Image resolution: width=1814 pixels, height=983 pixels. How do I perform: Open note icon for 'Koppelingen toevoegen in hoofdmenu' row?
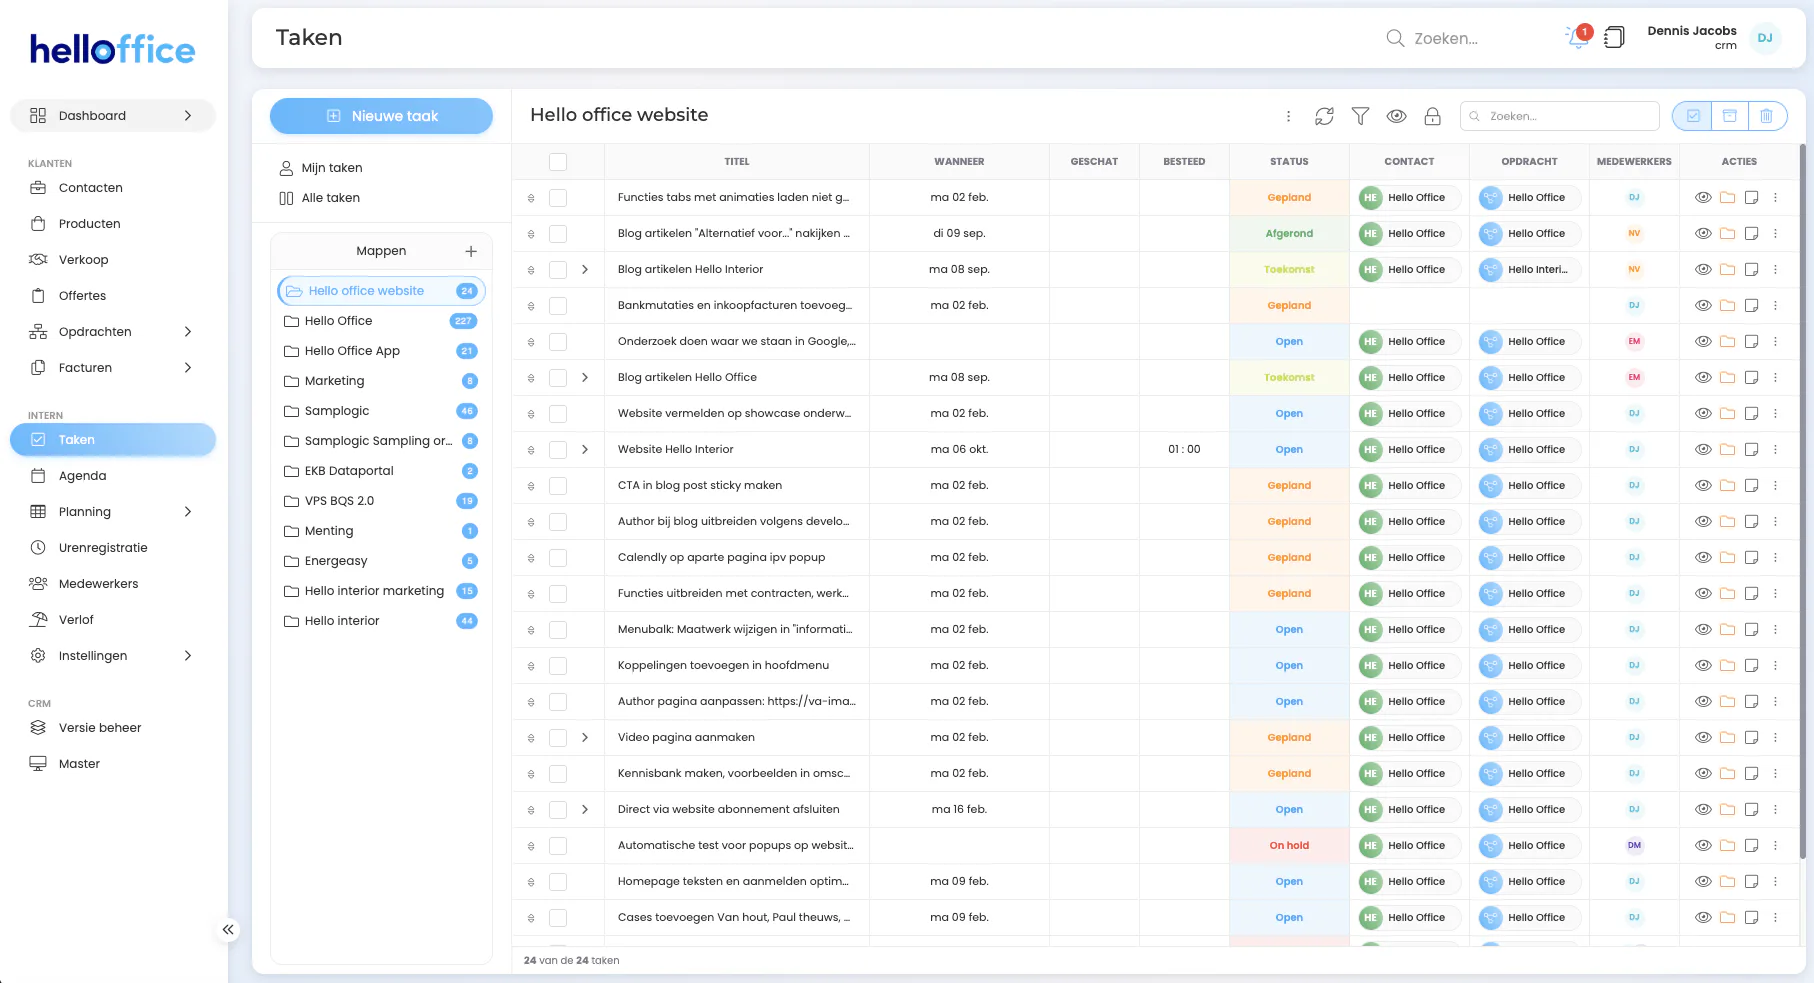coord(1751,665)
